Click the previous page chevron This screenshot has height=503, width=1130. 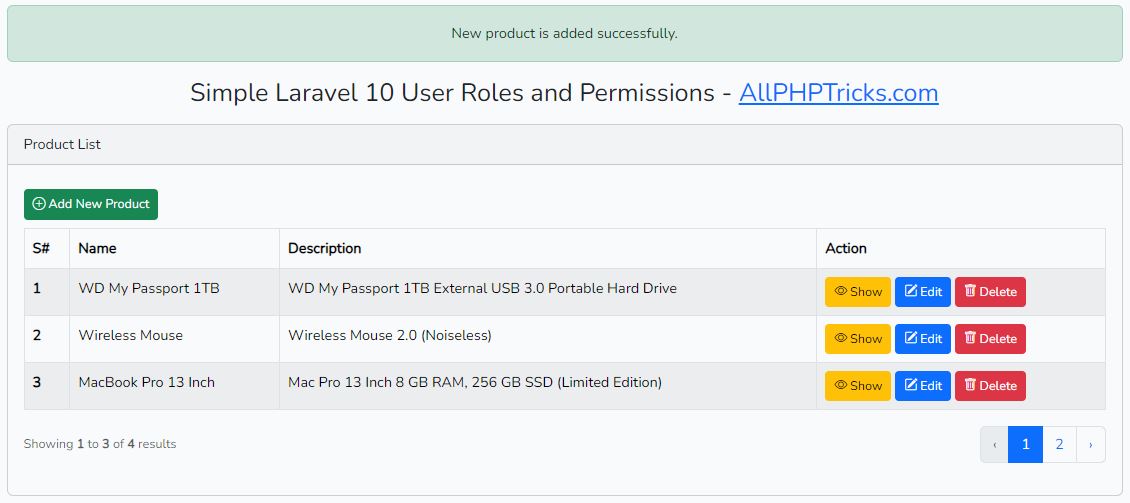[995, 444]
